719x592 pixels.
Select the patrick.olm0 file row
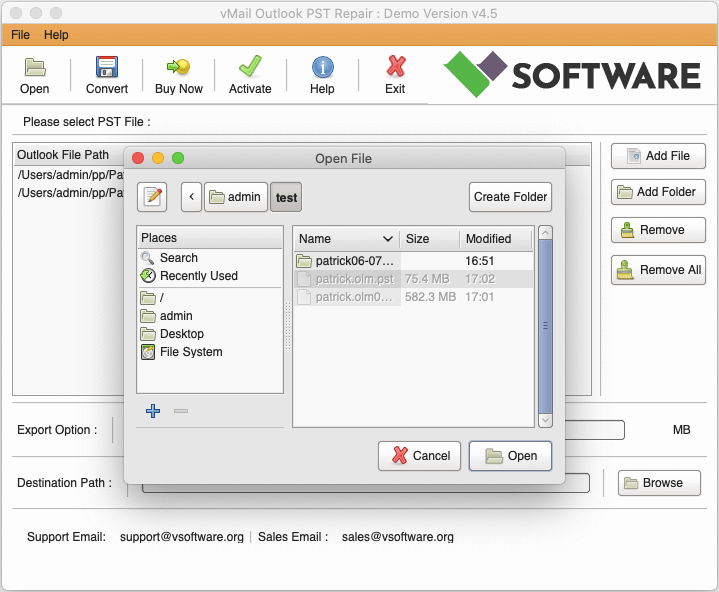413,297
